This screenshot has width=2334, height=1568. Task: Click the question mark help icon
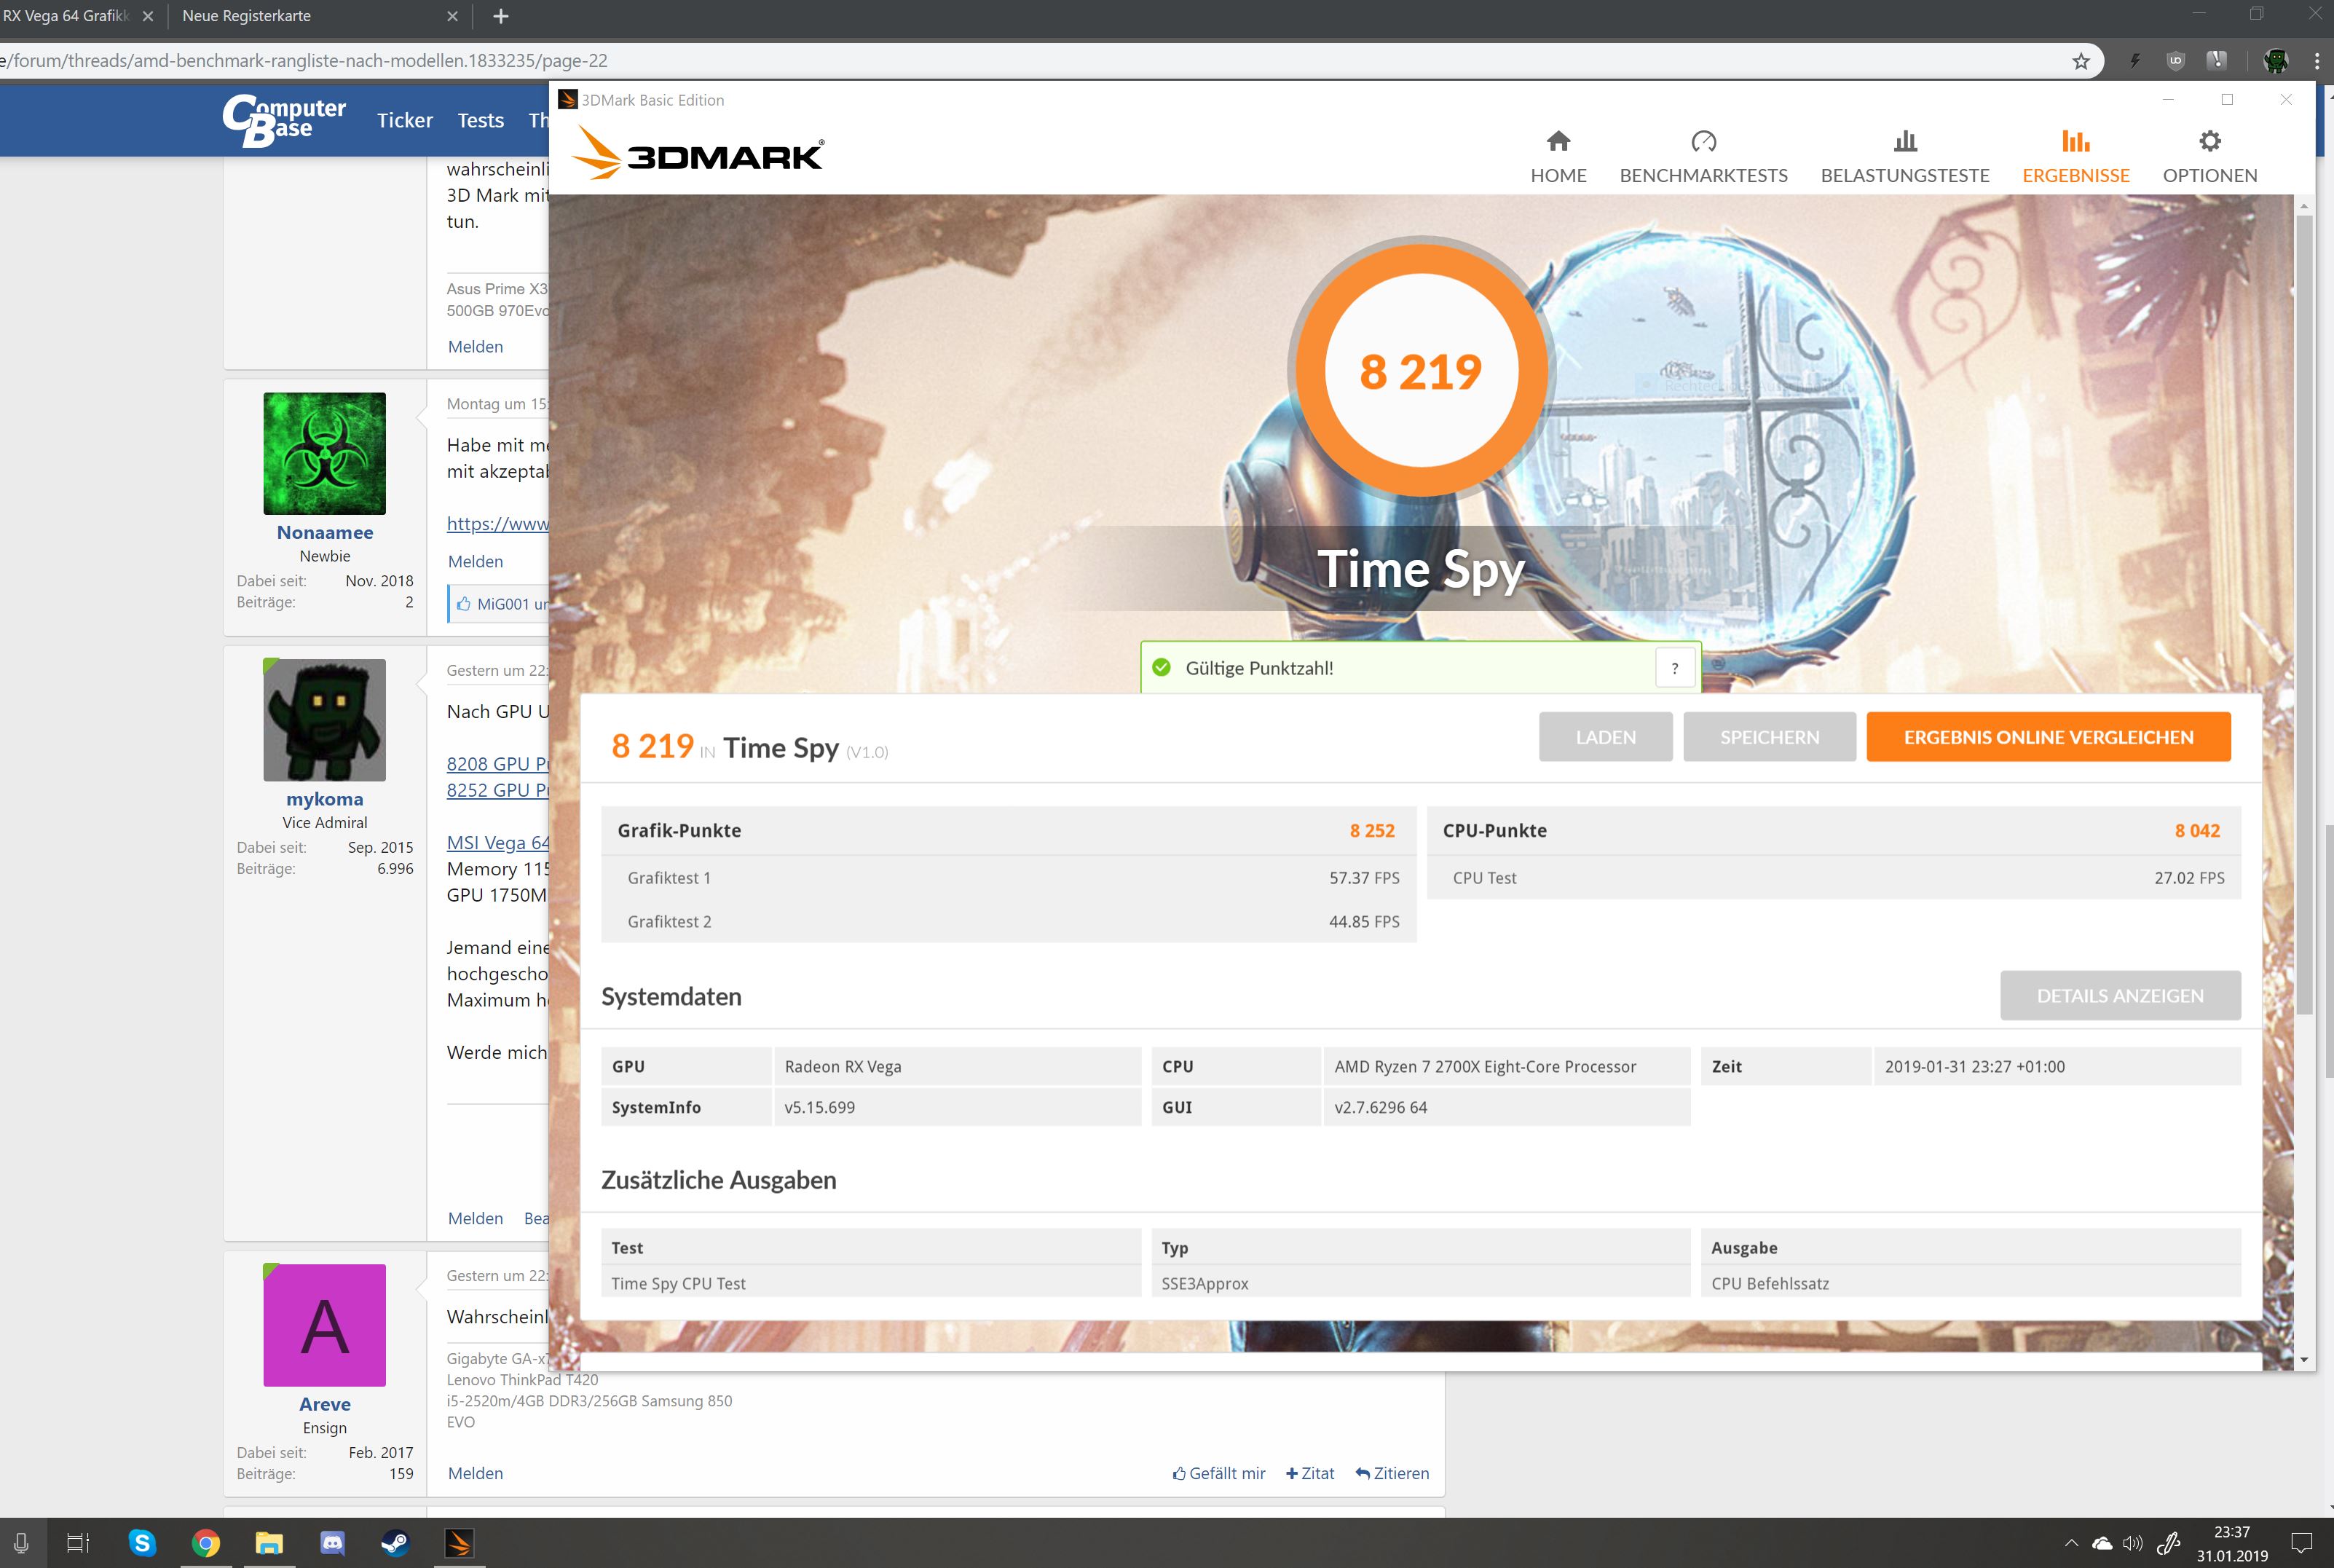(1675, 668)
